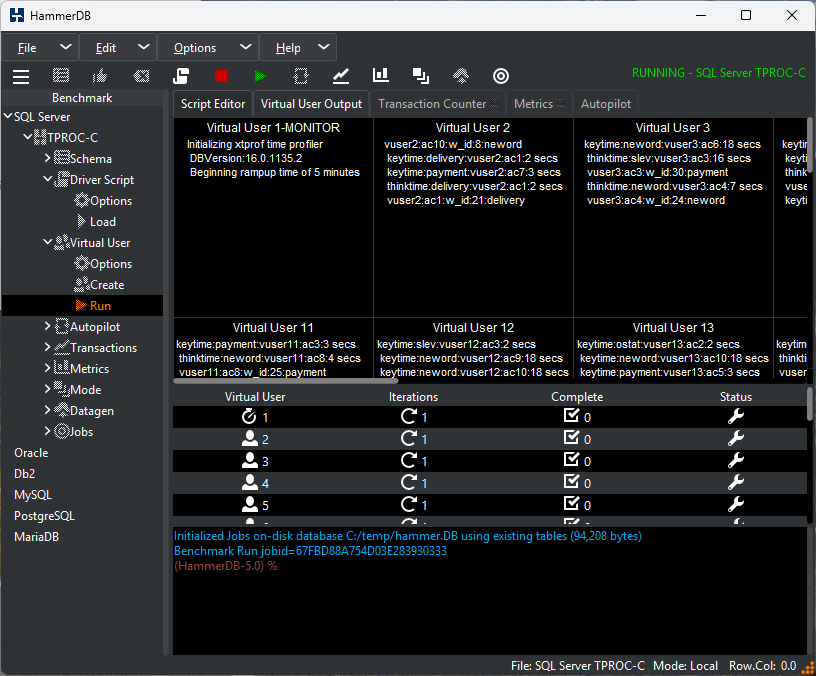Expand the Jobs tree node arrow
This screenshot has height=676, width=816.
[47, 430]
